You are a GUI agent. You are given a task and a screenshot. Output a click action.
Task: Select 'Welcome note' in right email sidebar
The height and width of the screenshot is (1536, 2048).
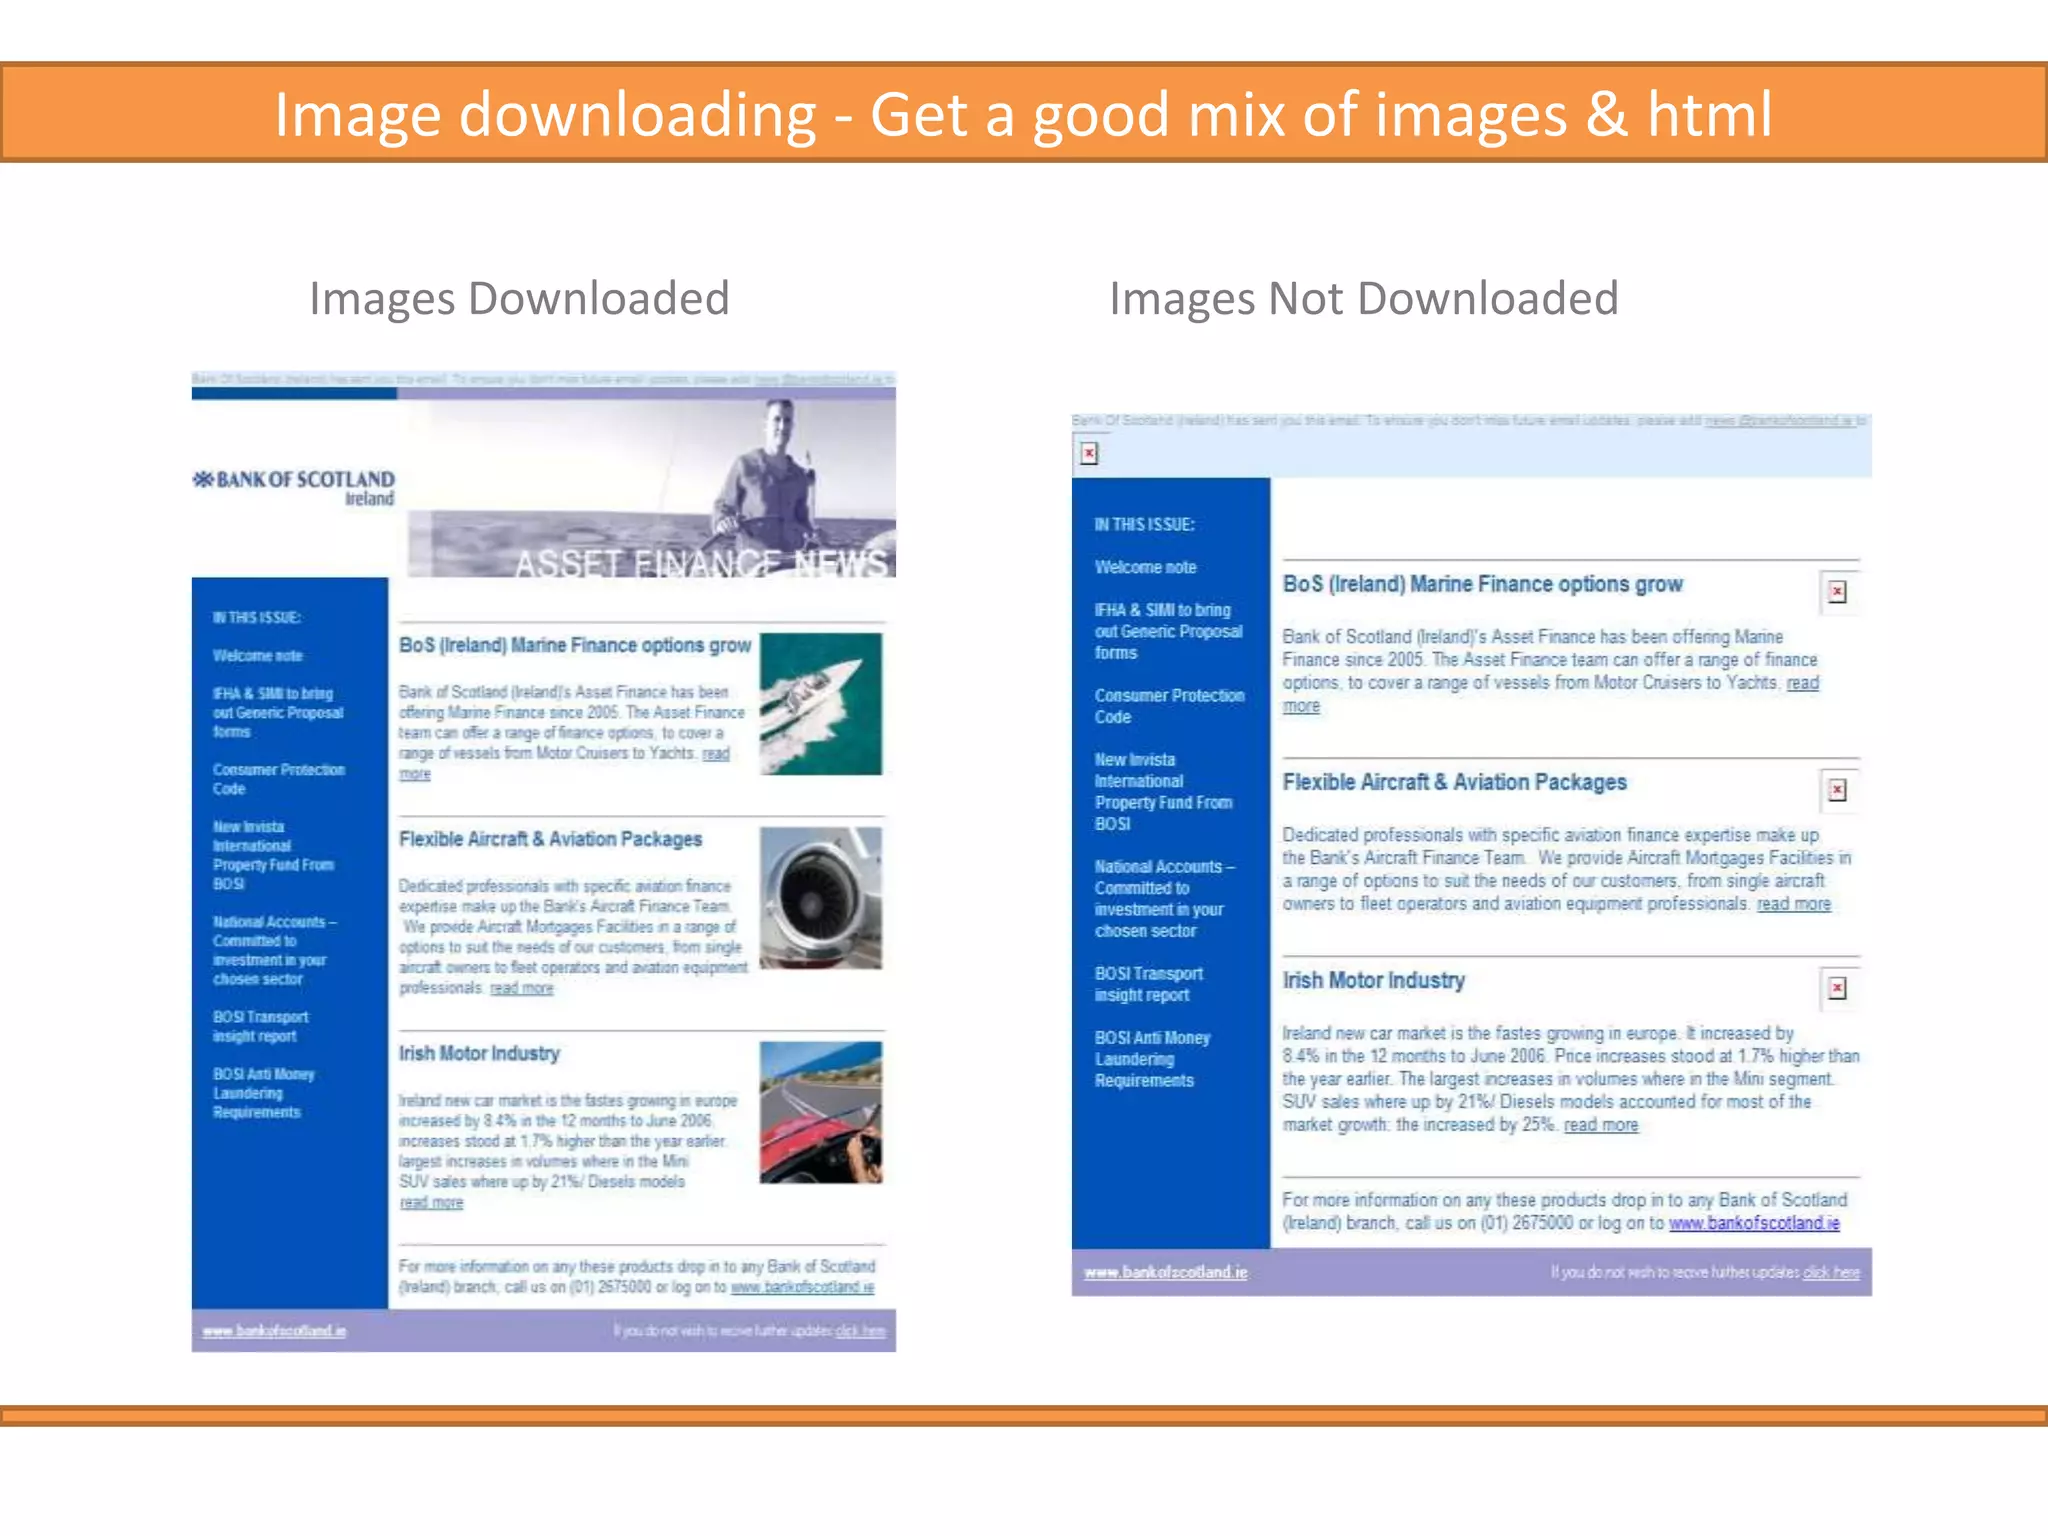[1145, 567]
